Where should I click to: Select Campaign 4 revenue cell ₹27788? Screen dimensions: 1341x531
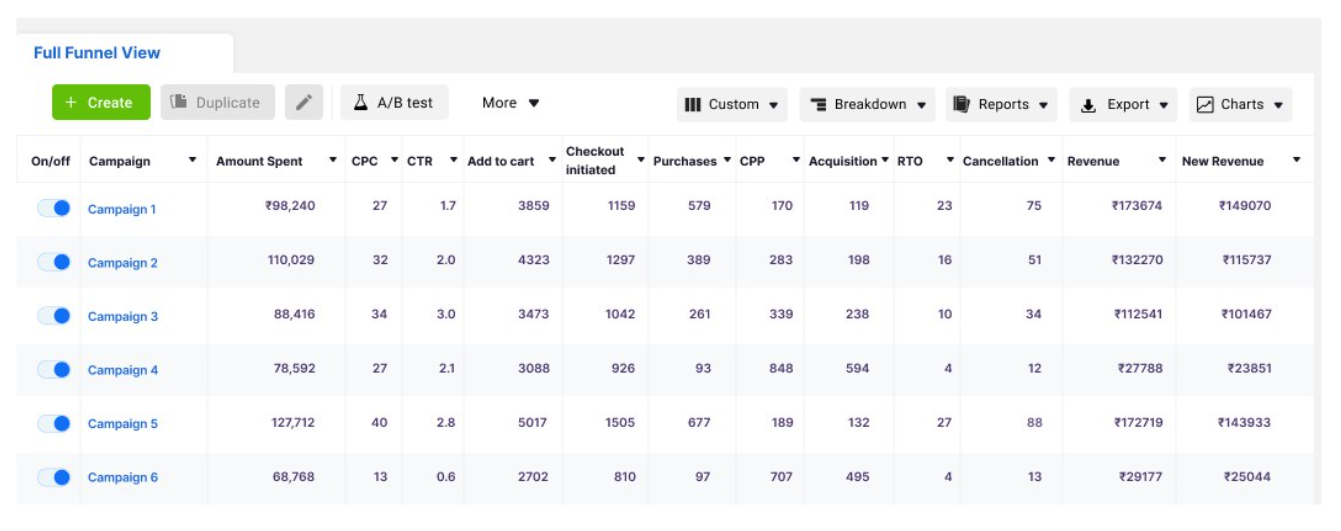pyautogui.click(x=1138, y=369)
